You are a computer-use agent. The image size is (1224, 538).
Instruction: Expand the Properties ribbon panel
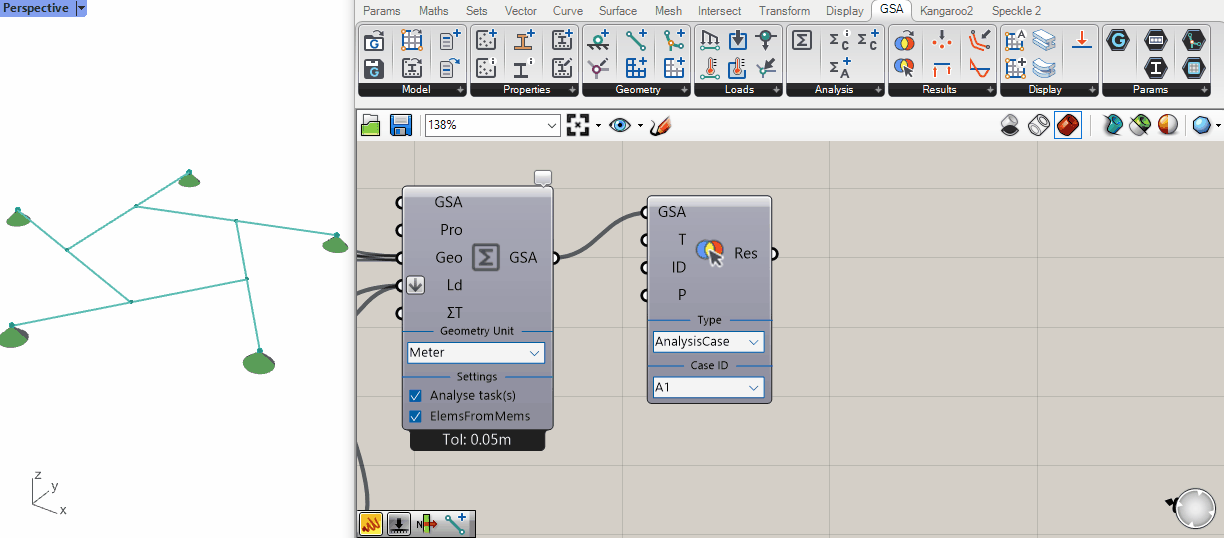pos(573,90)
